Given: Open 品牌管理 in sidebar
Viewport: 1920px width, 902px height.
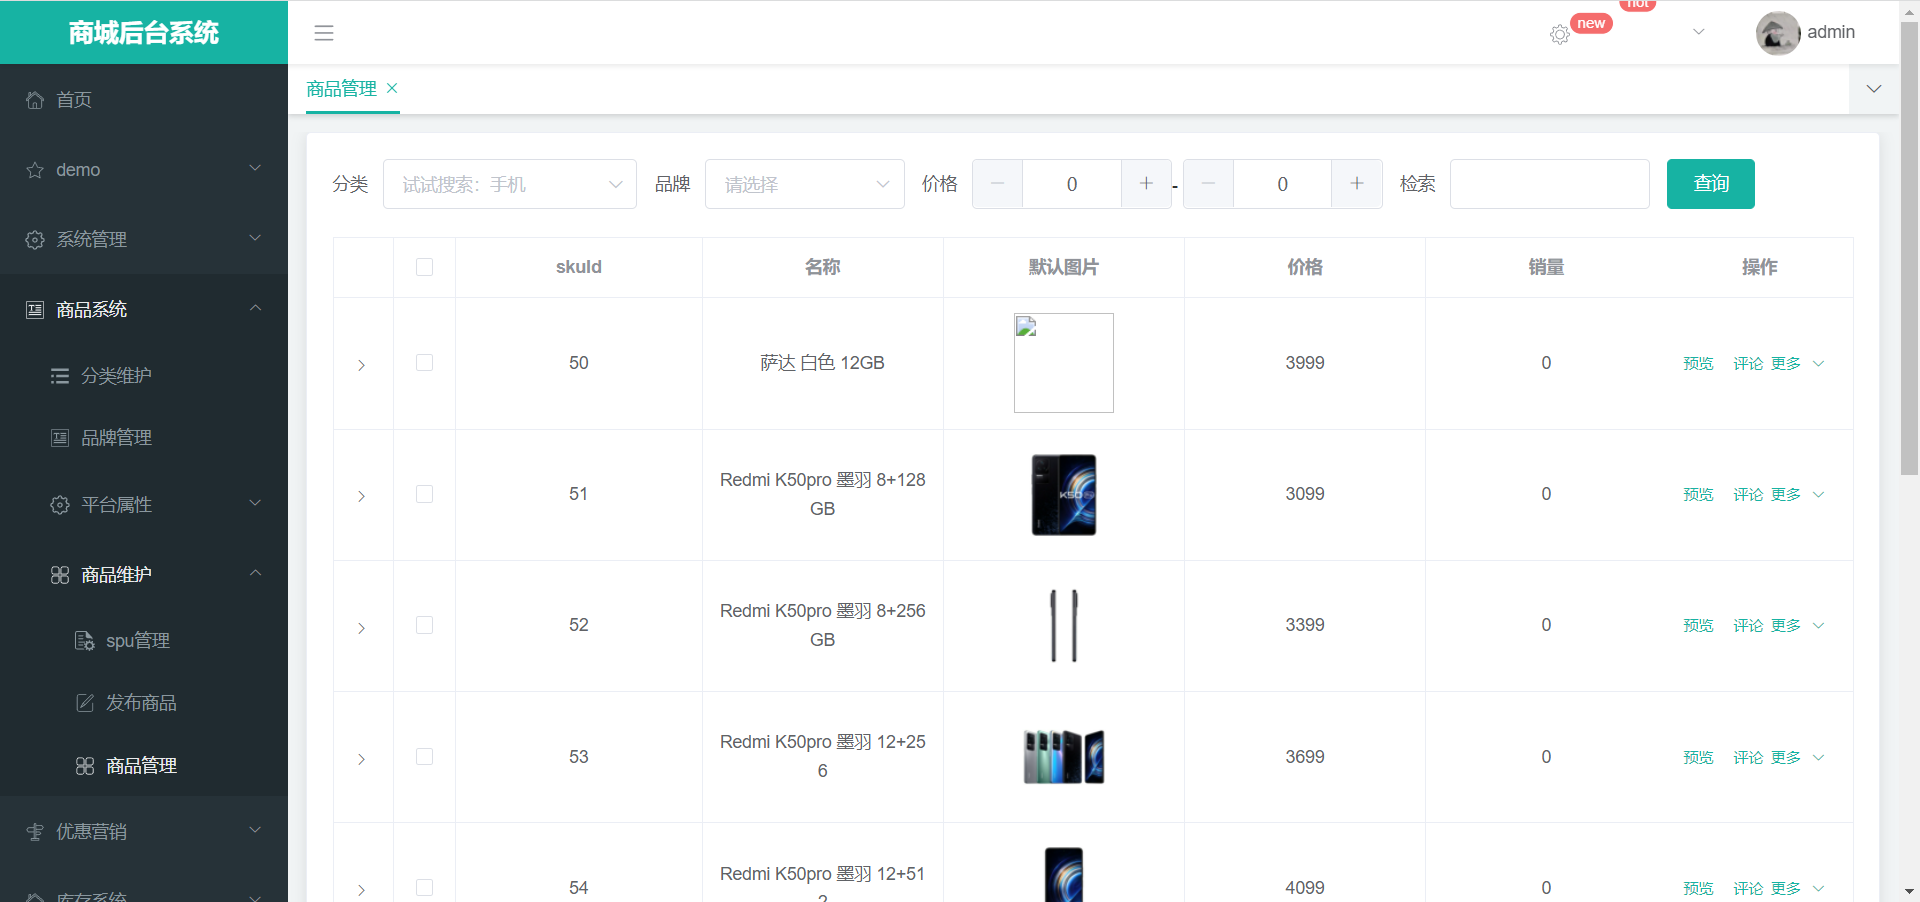Looking at the screenshot, I should pos(144,438).
